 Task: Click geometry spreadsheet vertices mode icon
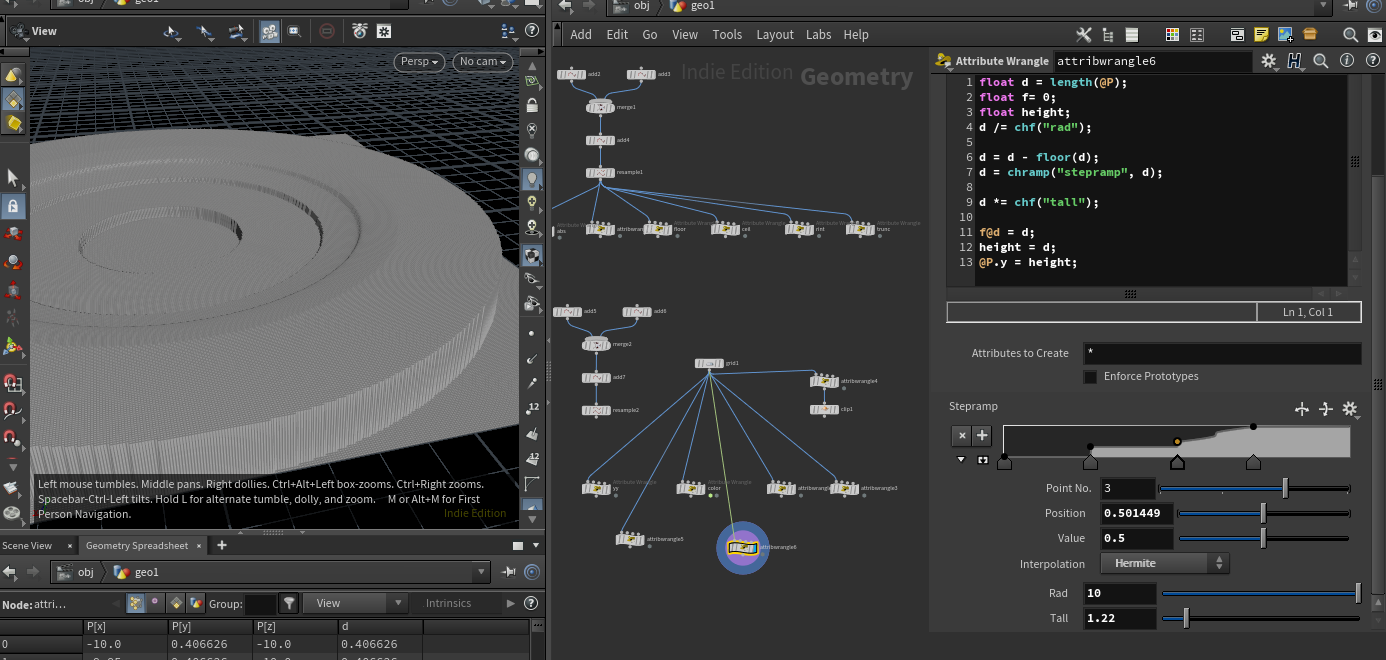tap(155, 603)
